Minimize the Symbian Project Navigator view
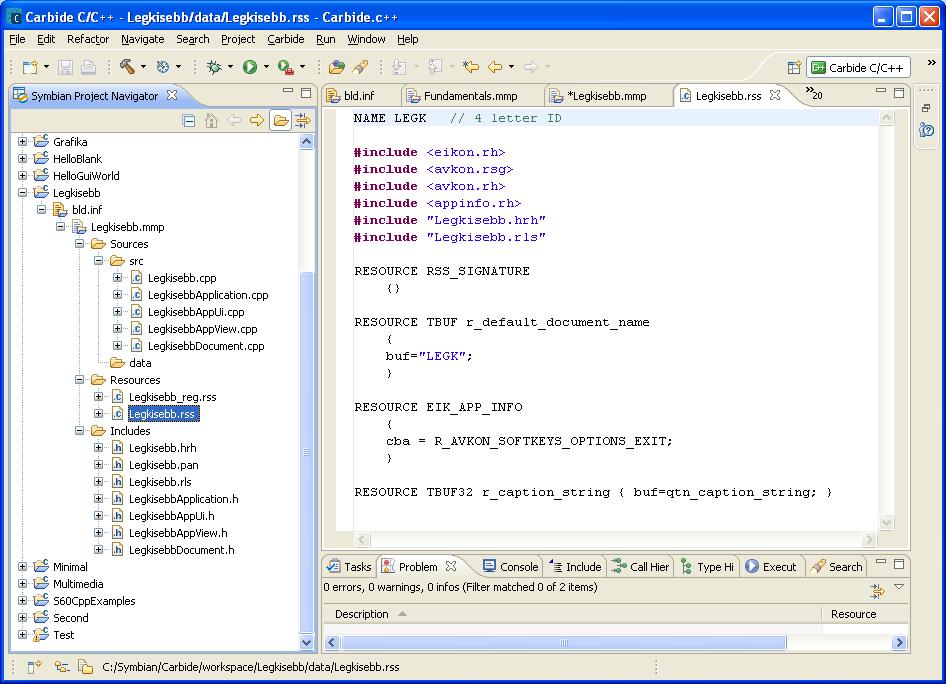The height and width of the screenshot is (684, 946). 288,92
